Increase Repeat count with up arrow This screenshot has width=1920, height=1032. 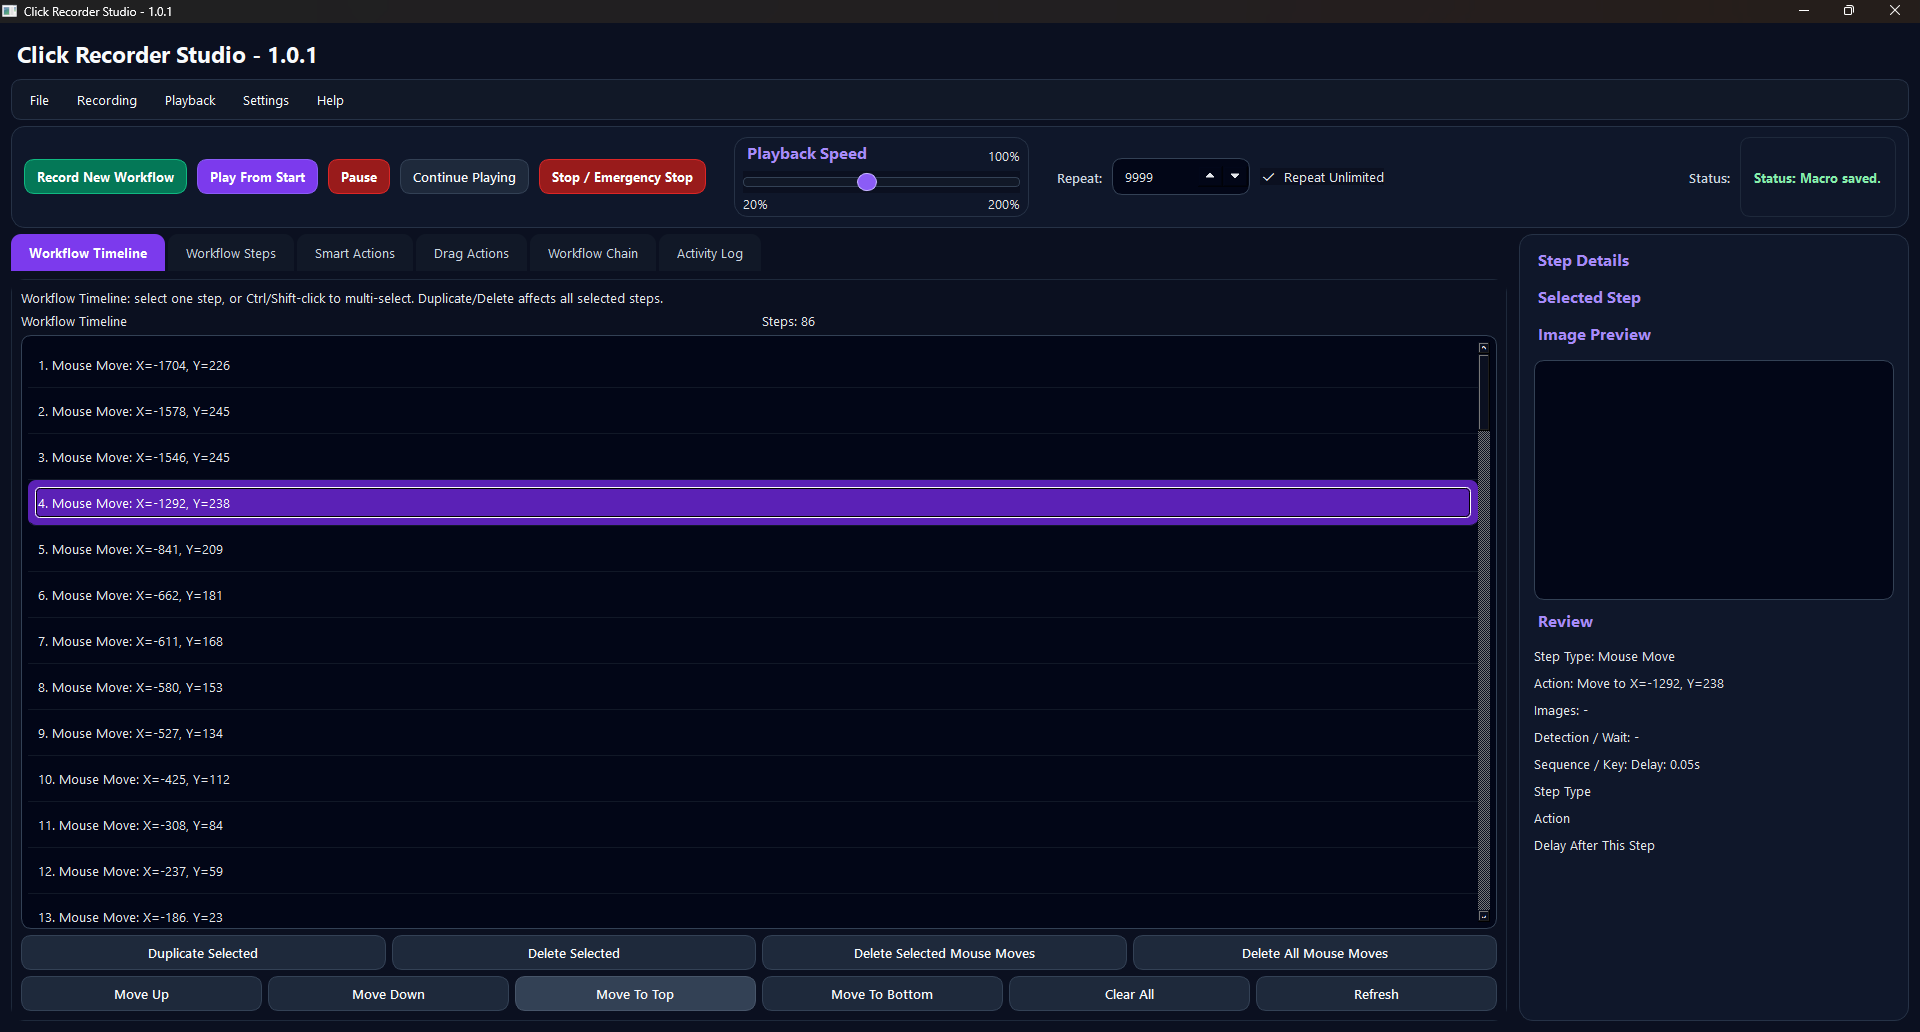[x=1210, y=176]
